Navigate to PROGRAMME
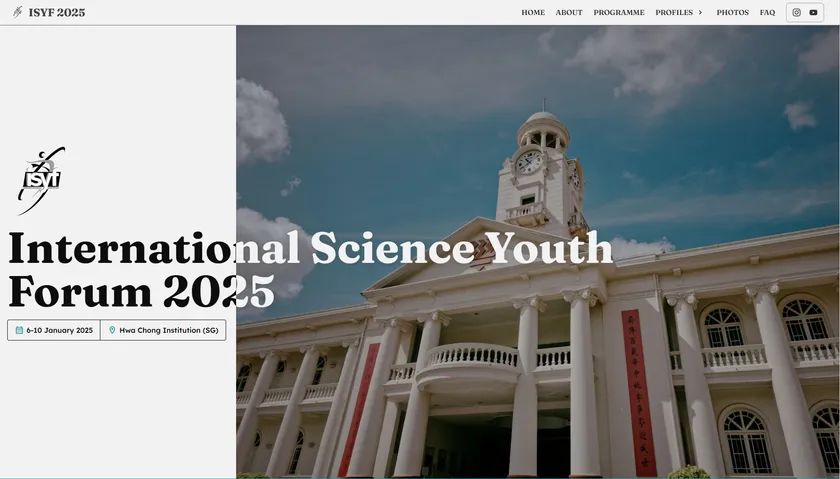Screen dimensions: 840x479 tap(619, 13)
